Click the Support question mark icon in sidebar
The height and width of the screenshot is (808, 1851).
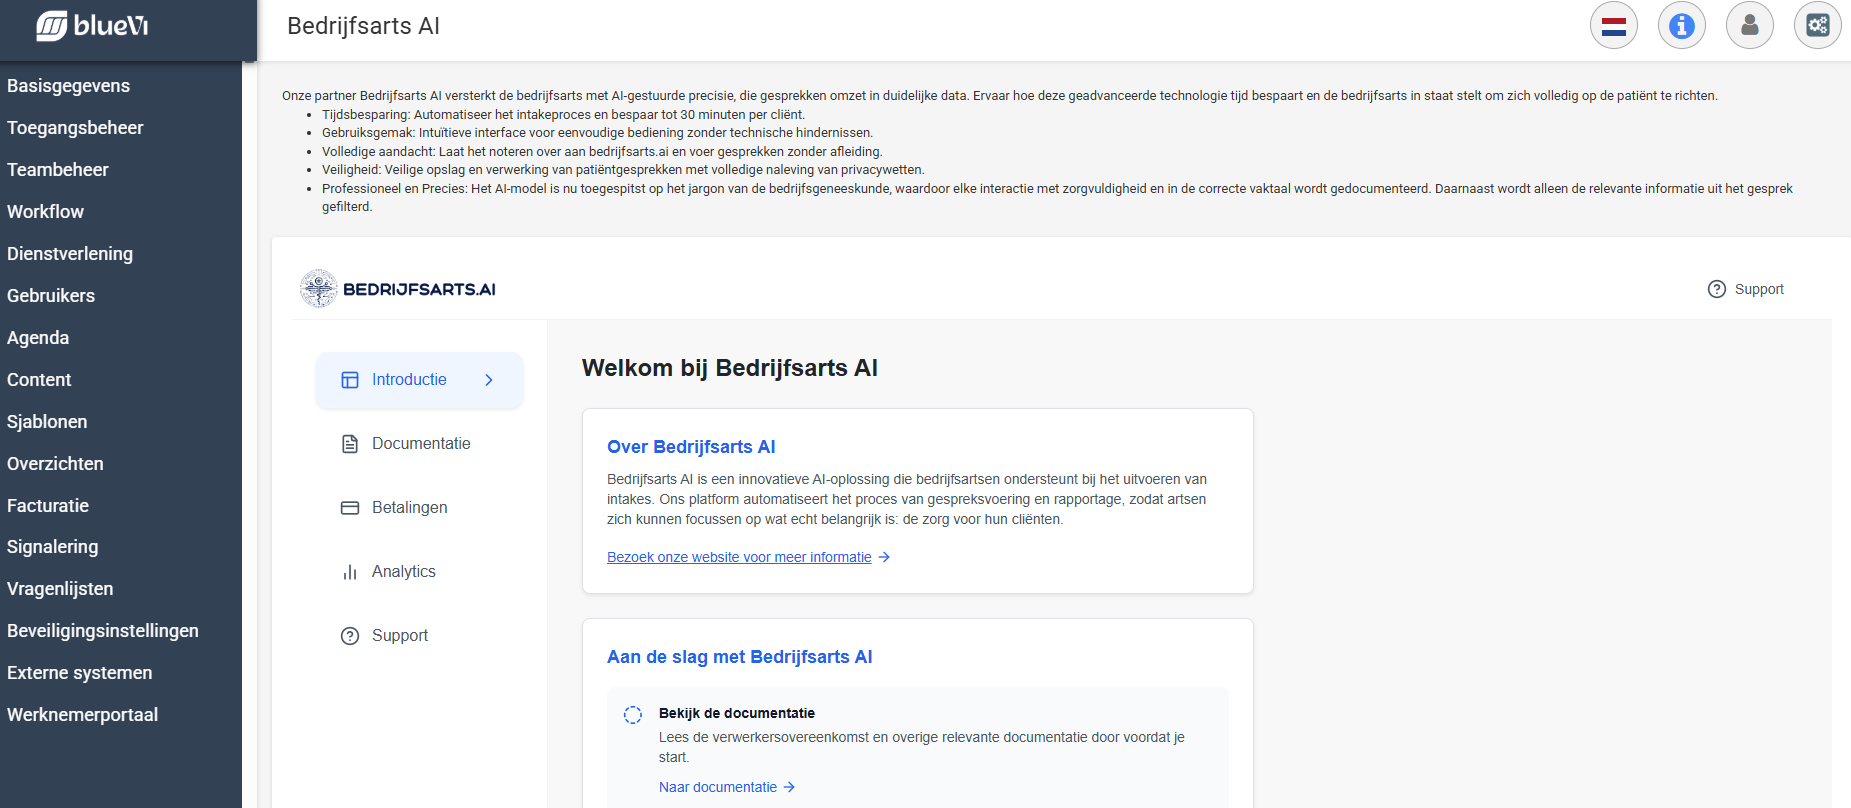(x=350, y=636)
